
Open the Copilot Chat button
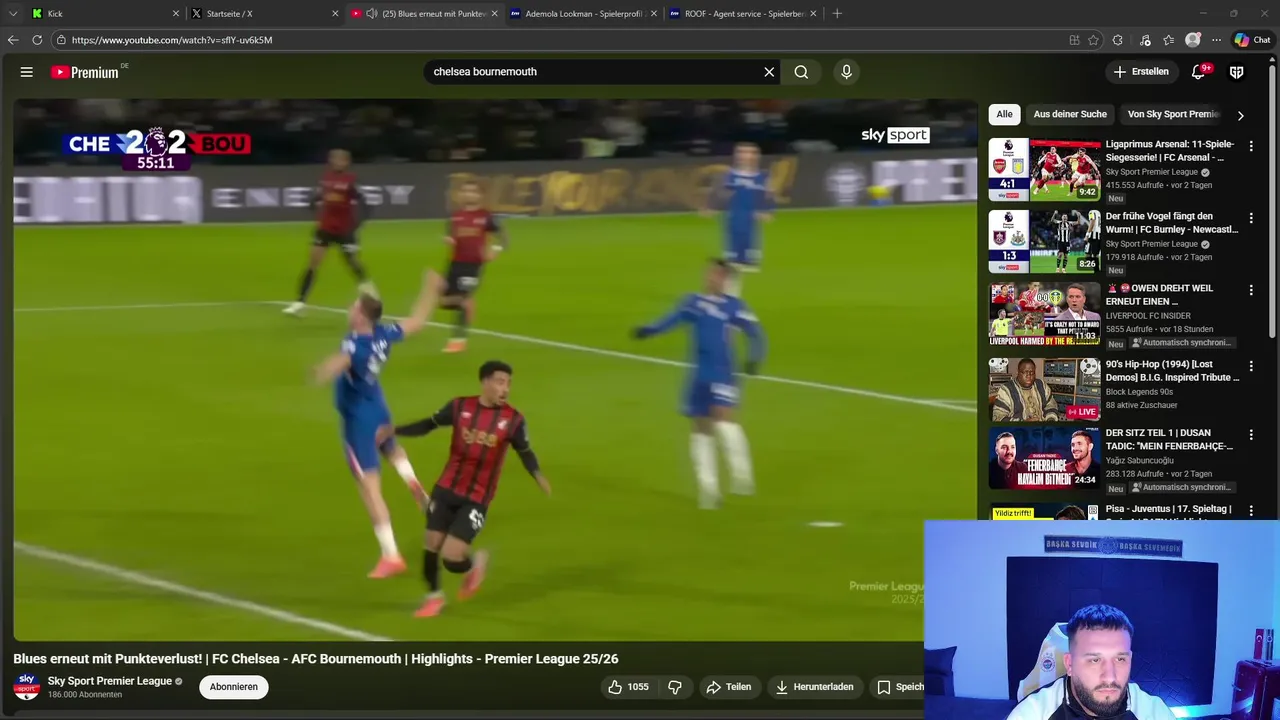tap(1252, 40)
